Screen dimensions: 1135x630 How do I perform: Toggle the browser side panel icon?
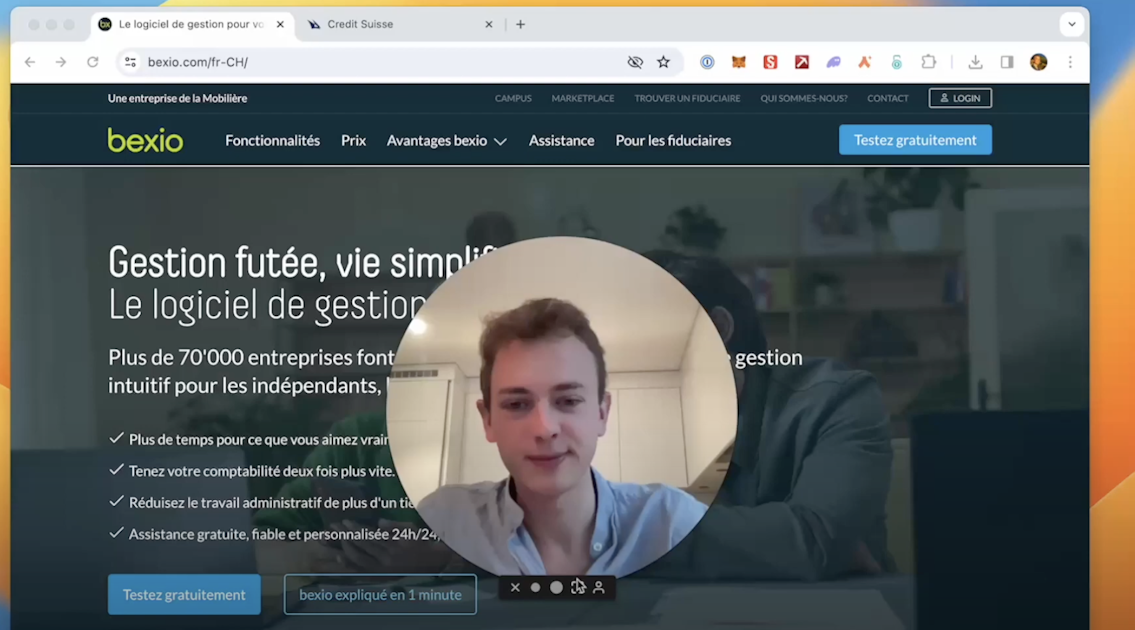[x=1007, y=62]
